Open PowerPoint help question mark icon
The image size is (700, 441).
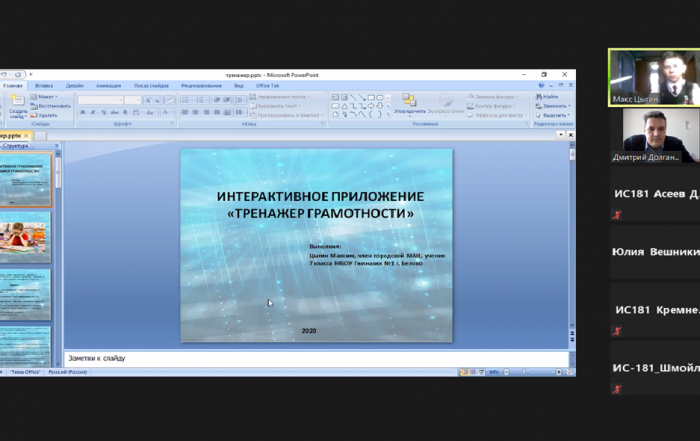(541, 85)
